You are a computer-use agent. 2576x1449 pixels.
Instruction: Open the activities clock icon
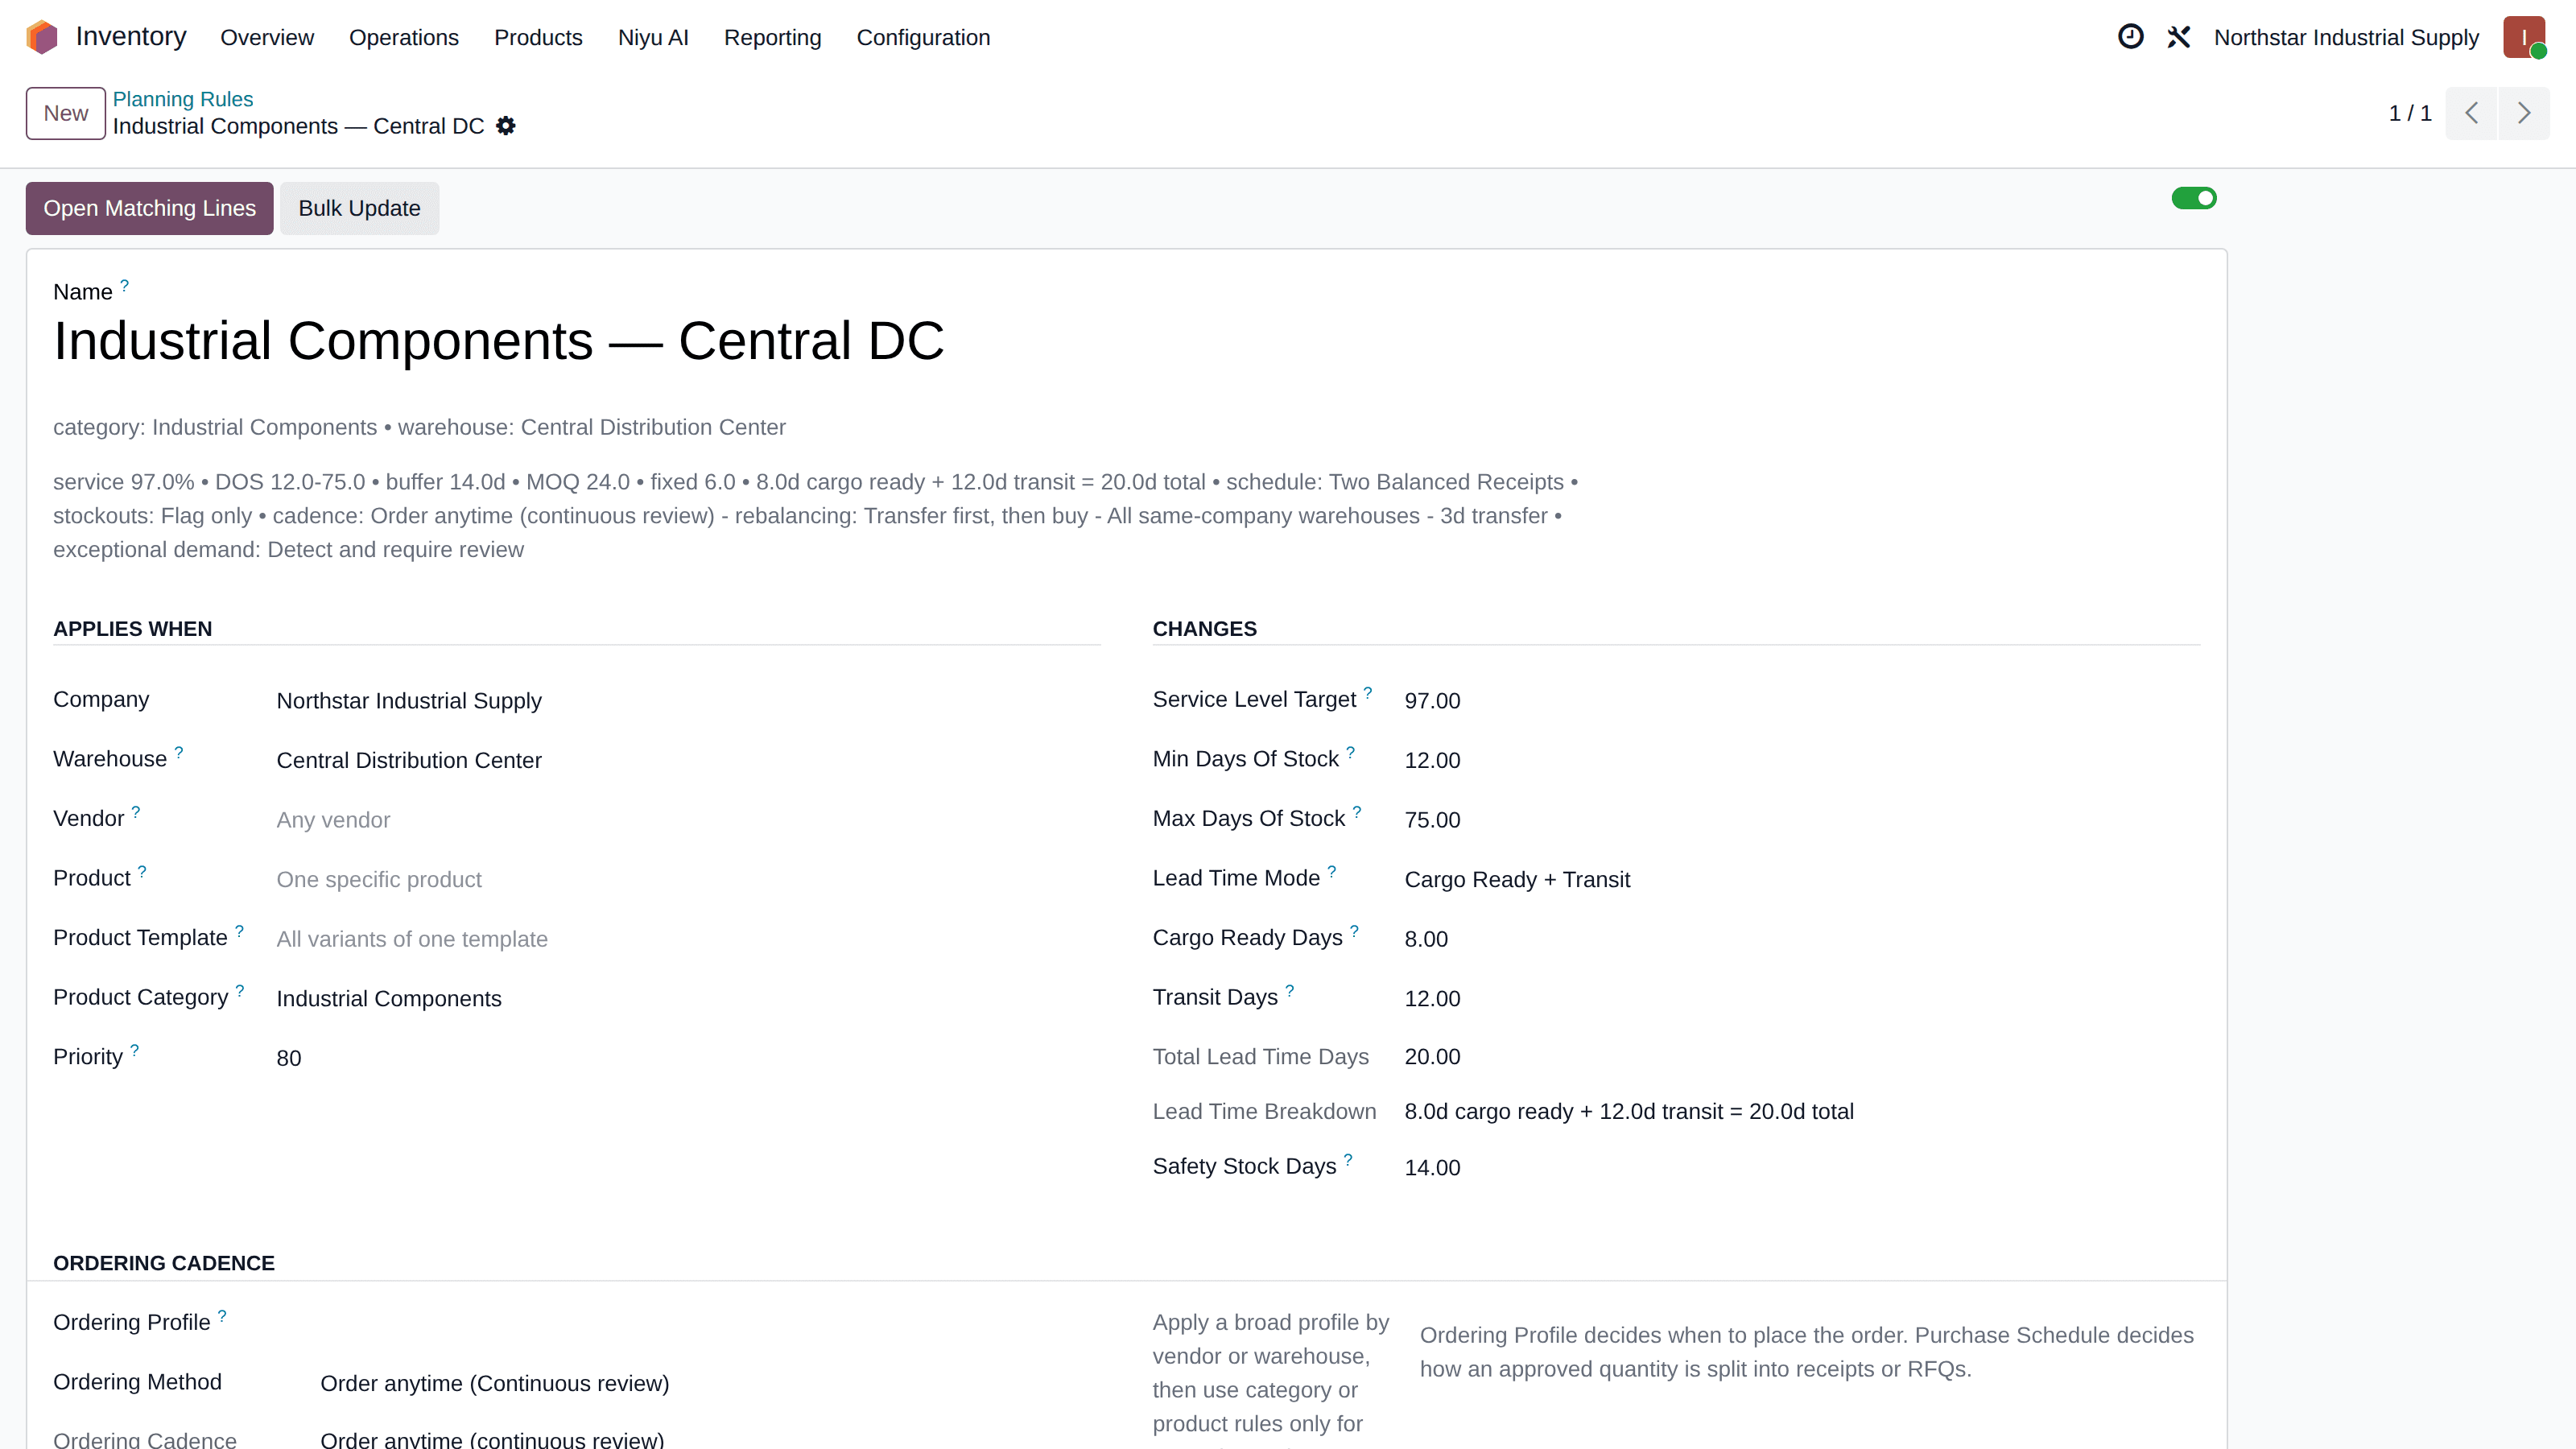tap(2130, 37)
